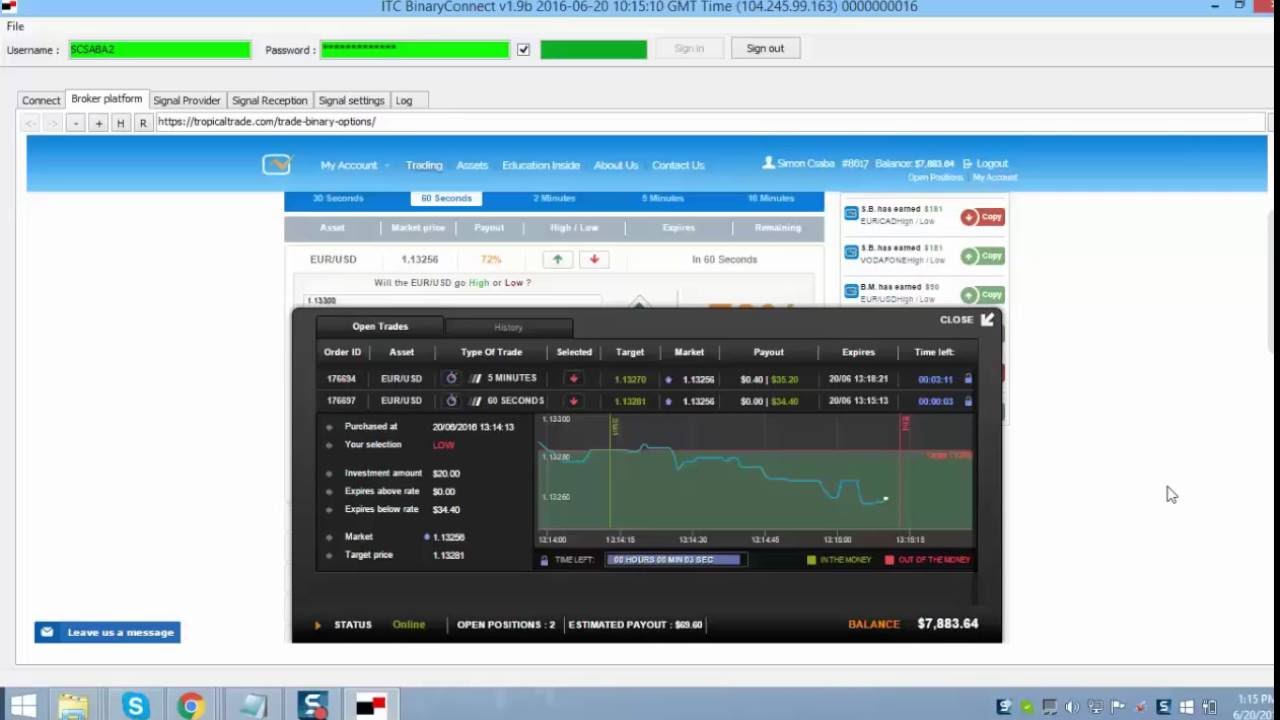Image resolution: width=1280 pixels, height=720 pixels.
Task: Click the H home button
Action: click(120, 122)
